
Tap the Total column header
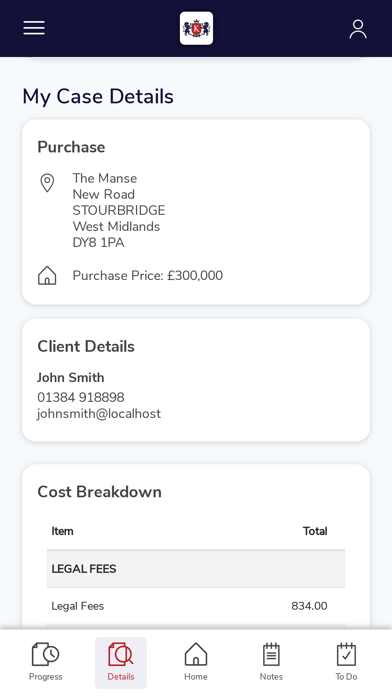click(315, 531)
